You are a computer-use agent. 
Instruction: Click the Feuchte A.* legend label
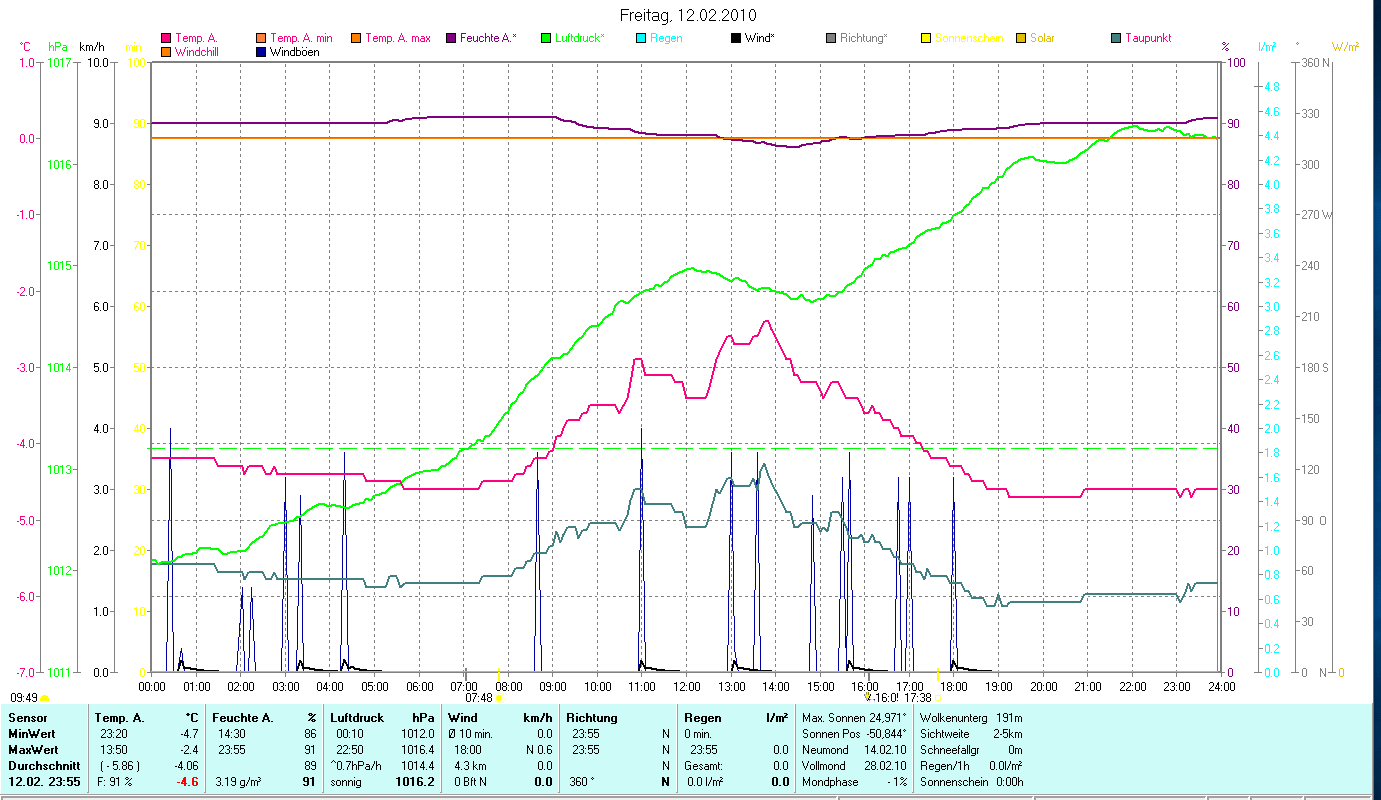488,38
